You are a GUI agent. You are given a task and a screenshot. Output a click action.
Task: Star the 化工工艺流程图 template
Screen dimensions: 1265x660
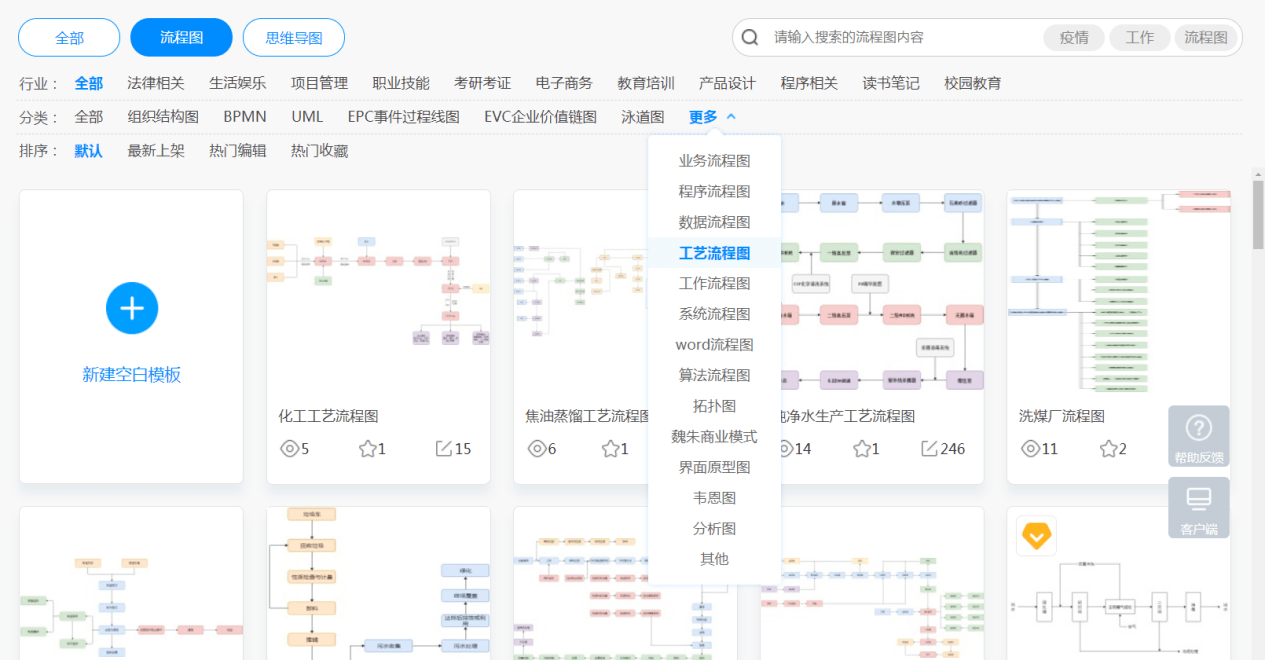[x=365, y=448]
